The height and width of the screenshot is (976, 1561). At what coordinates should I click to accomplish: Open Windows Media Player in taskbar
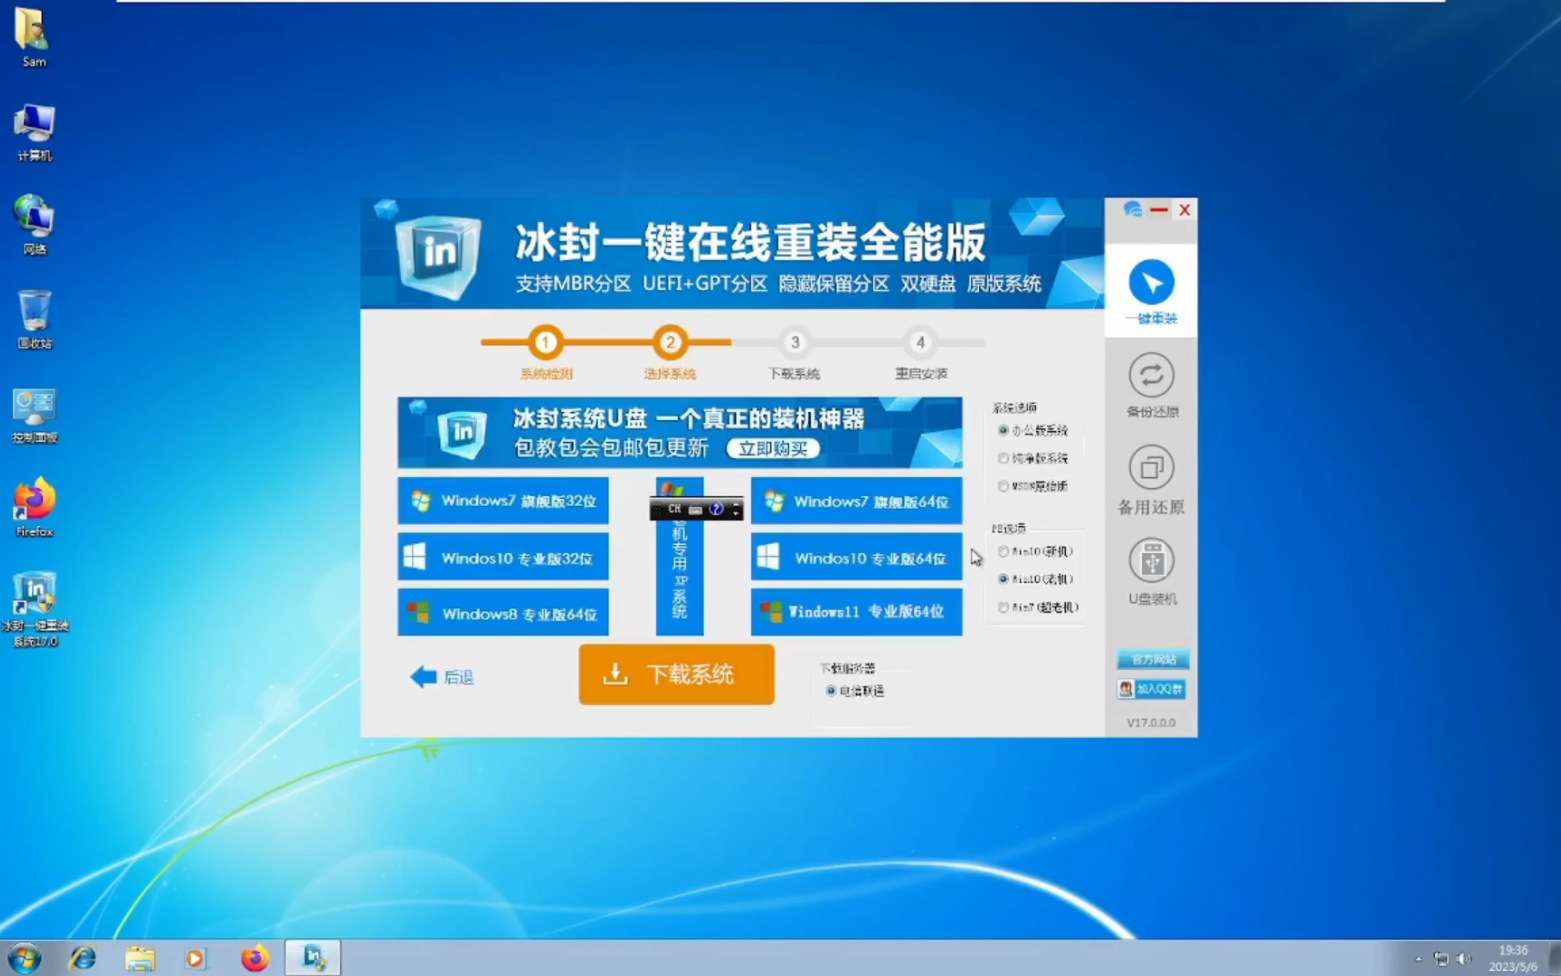coord(195,958)
